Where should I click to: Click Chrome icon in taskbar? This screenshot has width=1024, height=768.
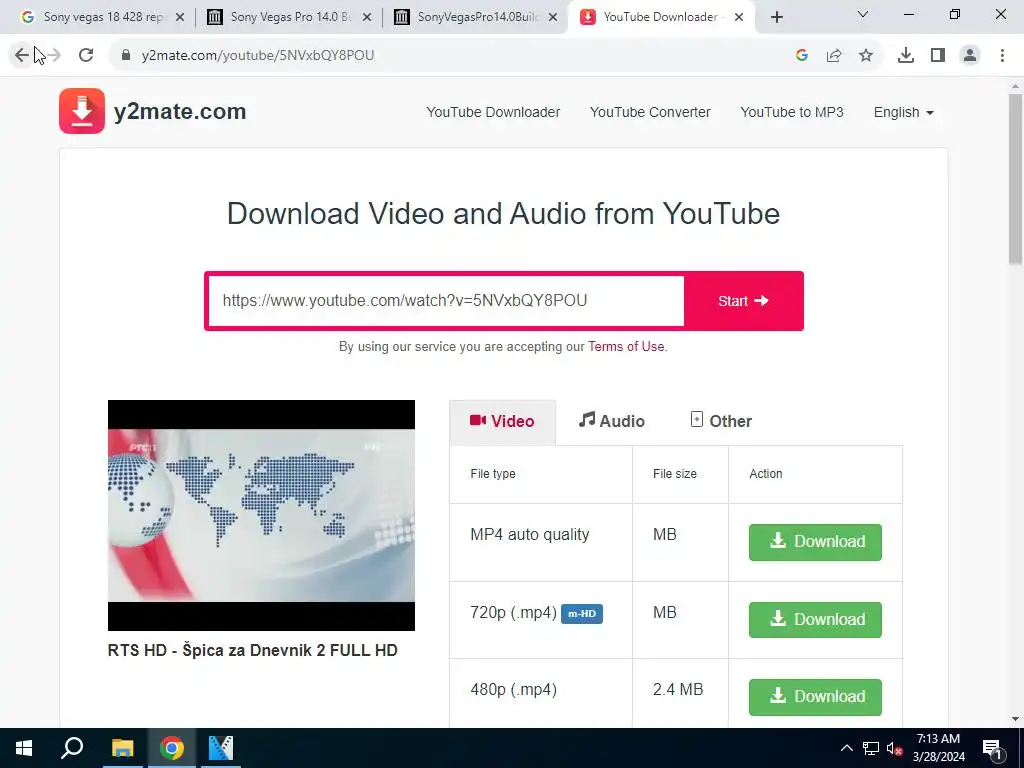coord(172,748)
